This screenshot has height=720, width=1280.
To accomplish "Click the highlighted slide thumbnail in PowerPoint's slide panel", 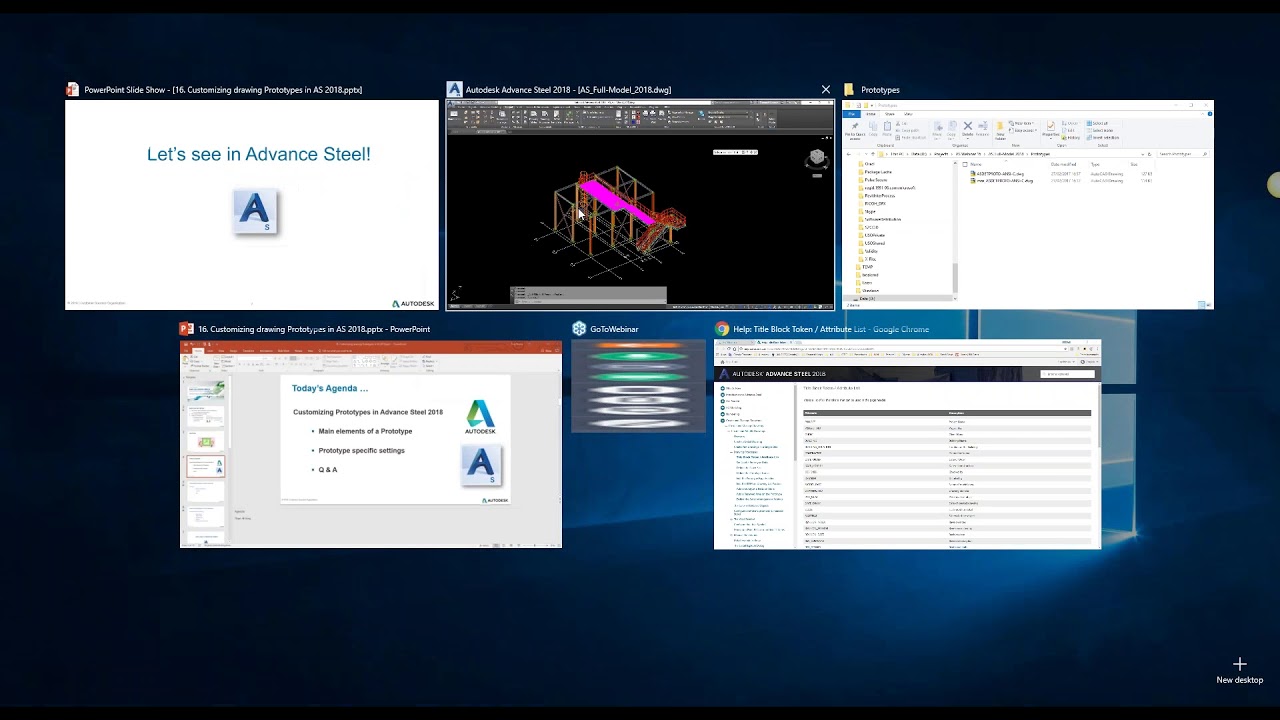I will click(x=206, y=467).
